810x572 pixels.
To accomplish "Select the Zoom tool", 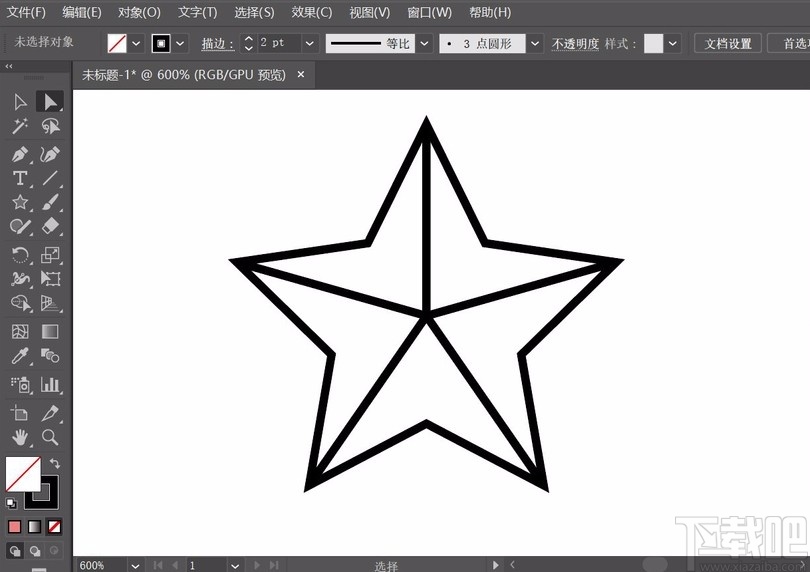I will tap(50, 438).
